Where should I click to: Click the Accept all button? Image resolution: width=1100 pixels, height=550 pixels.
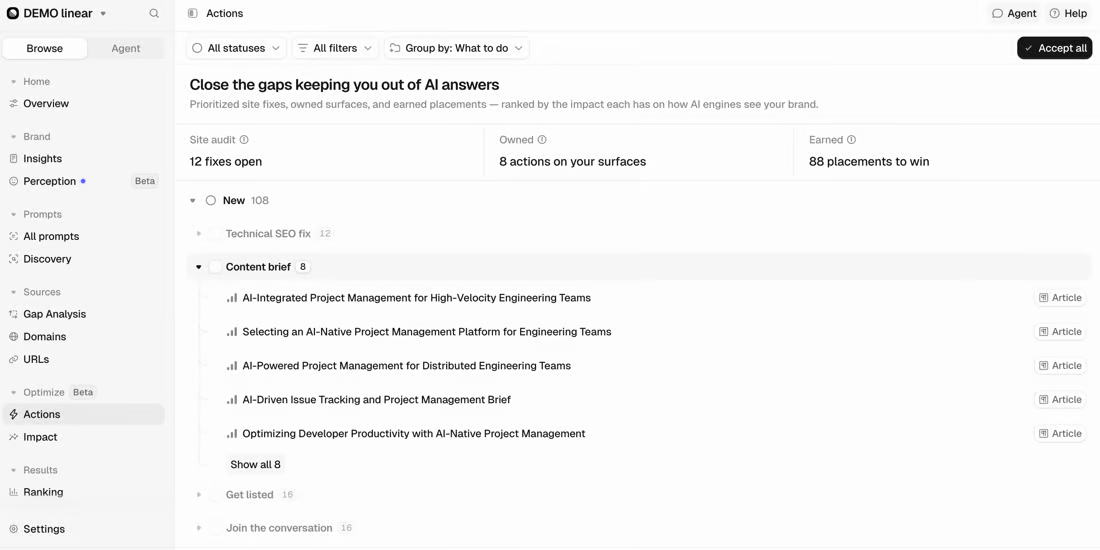pyautogui.click(x=1054, y=48)
